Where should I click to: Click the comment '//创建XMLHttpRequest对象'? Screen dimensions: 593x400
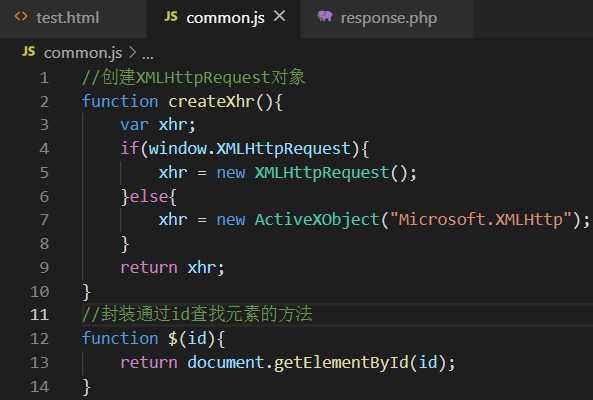[x=193, y=78]
